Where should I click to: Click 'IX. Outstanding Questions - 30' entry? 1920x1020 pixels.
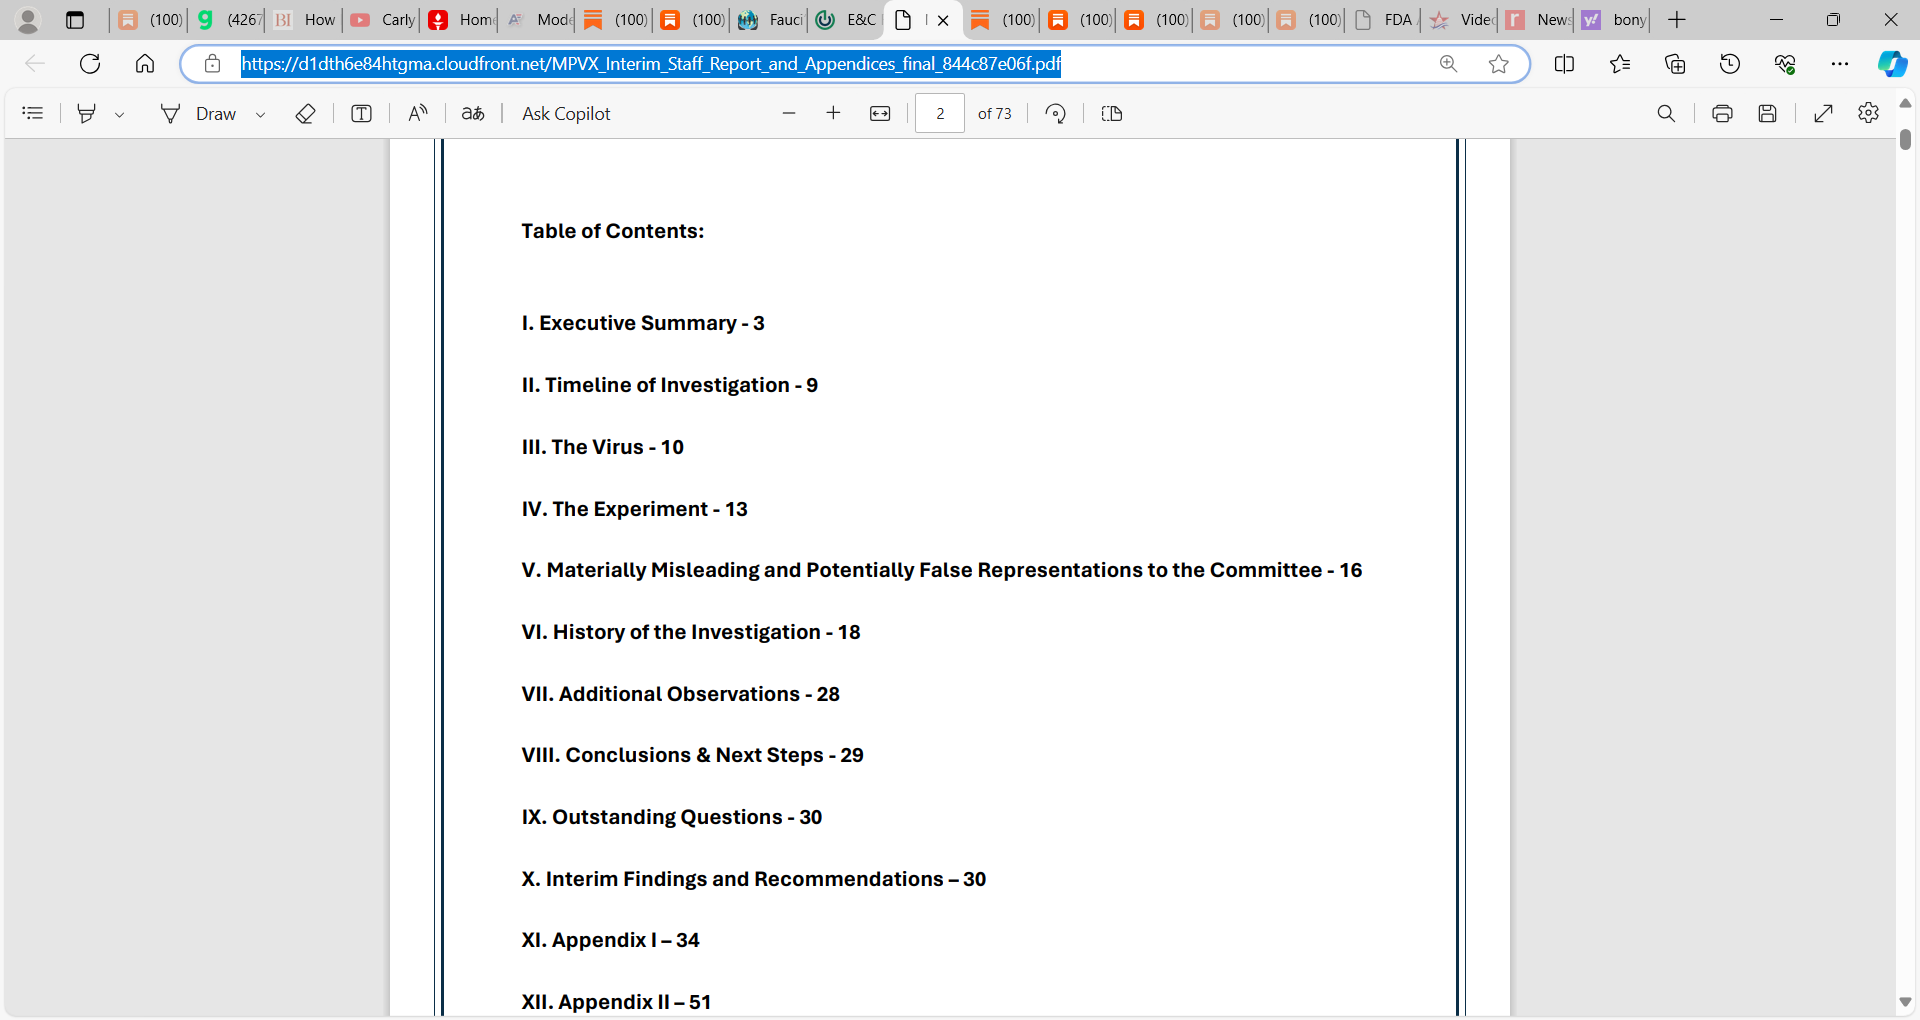pos(671,817)
